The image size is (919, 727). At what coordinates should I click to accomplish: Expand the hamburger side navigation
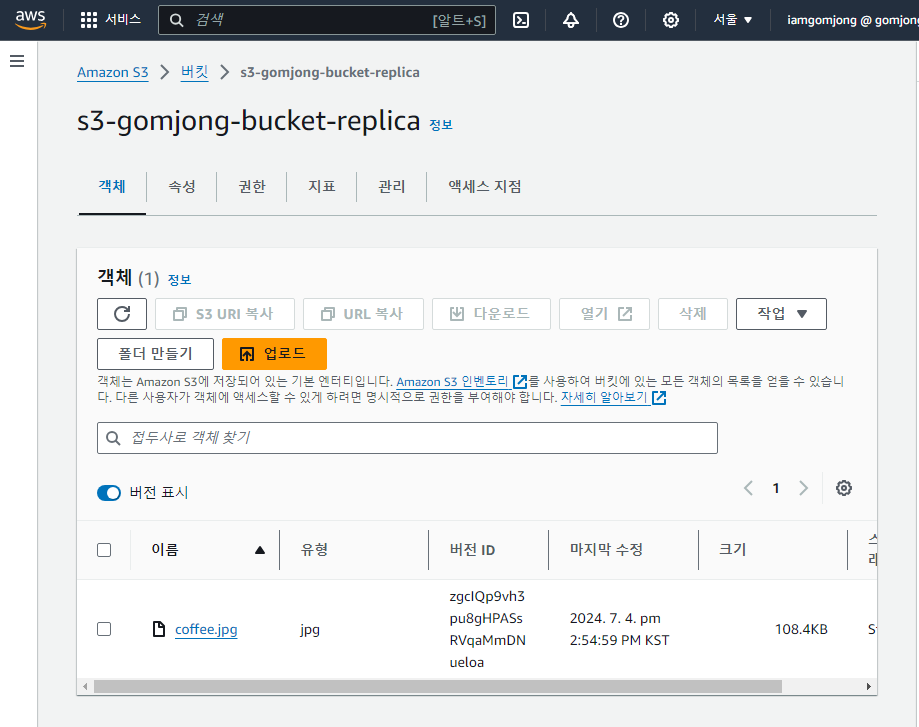[x=17, y=61]
